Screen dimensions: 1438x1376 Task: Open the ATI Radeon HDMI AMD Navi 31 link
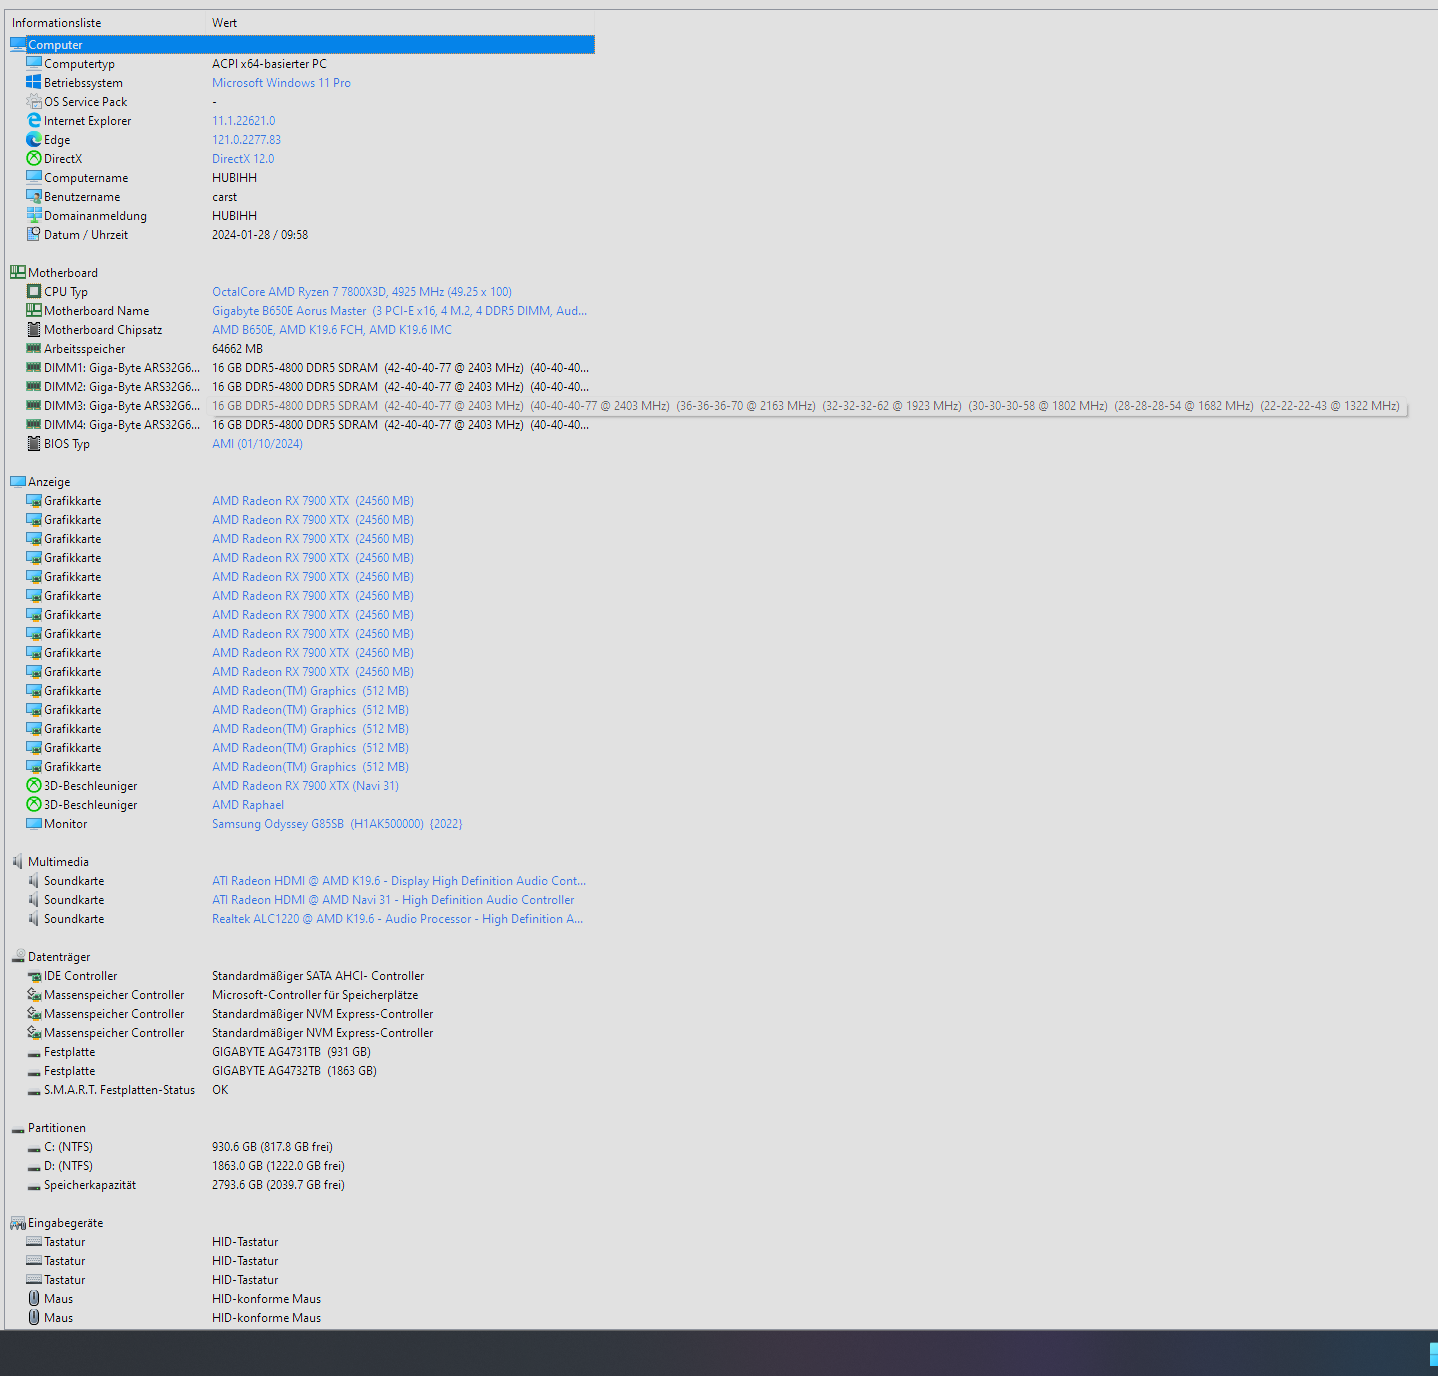[x=393, y=900]
